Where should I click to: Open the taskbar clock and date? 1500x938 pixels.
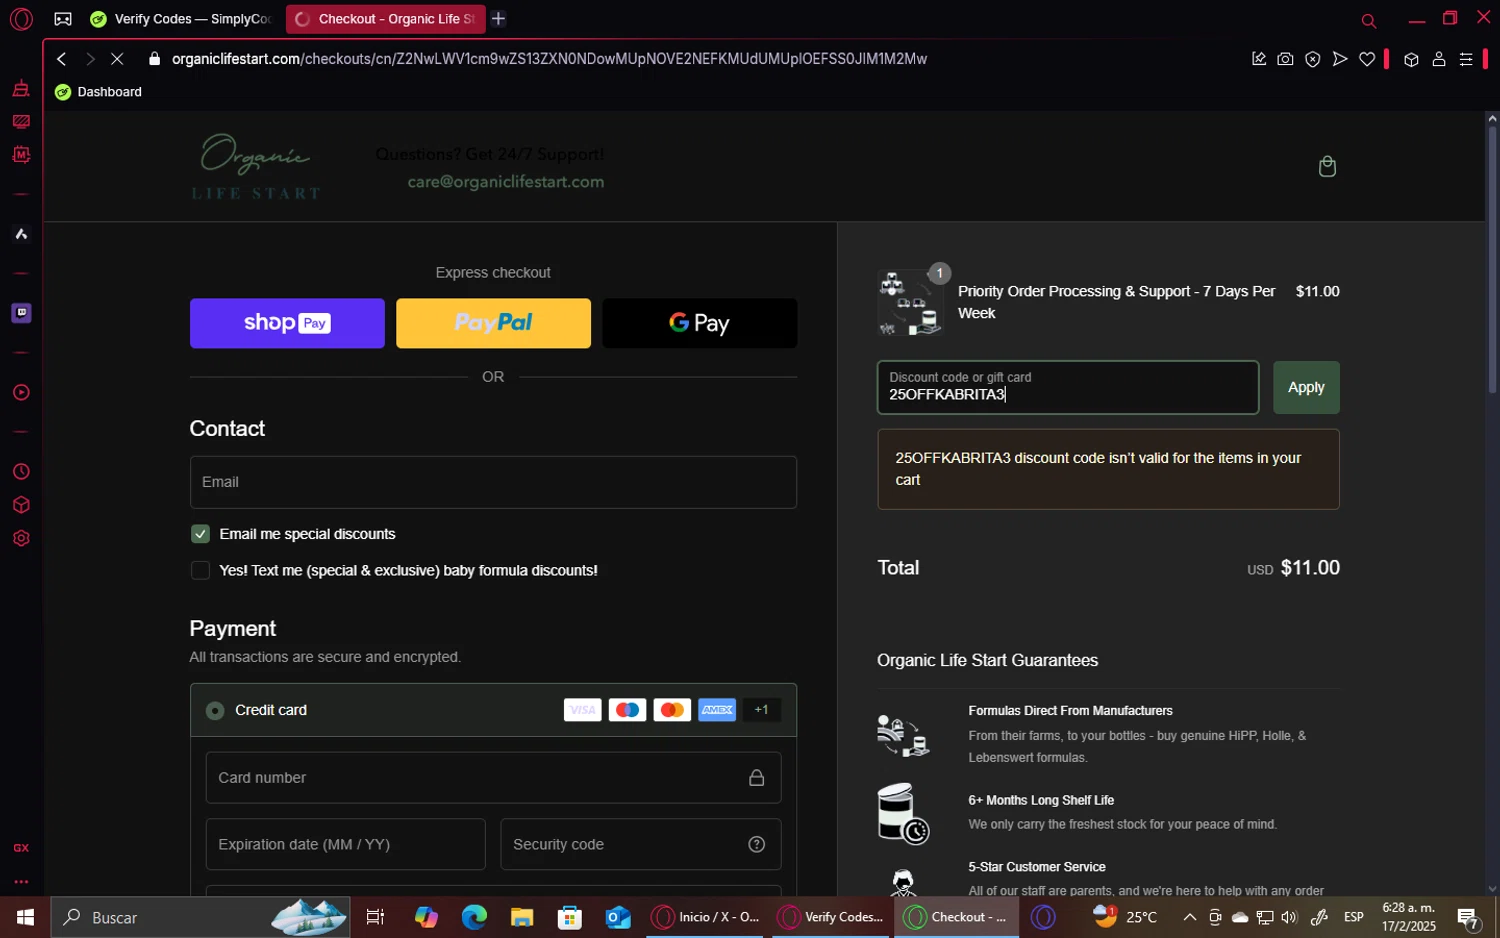point(1408,917)
